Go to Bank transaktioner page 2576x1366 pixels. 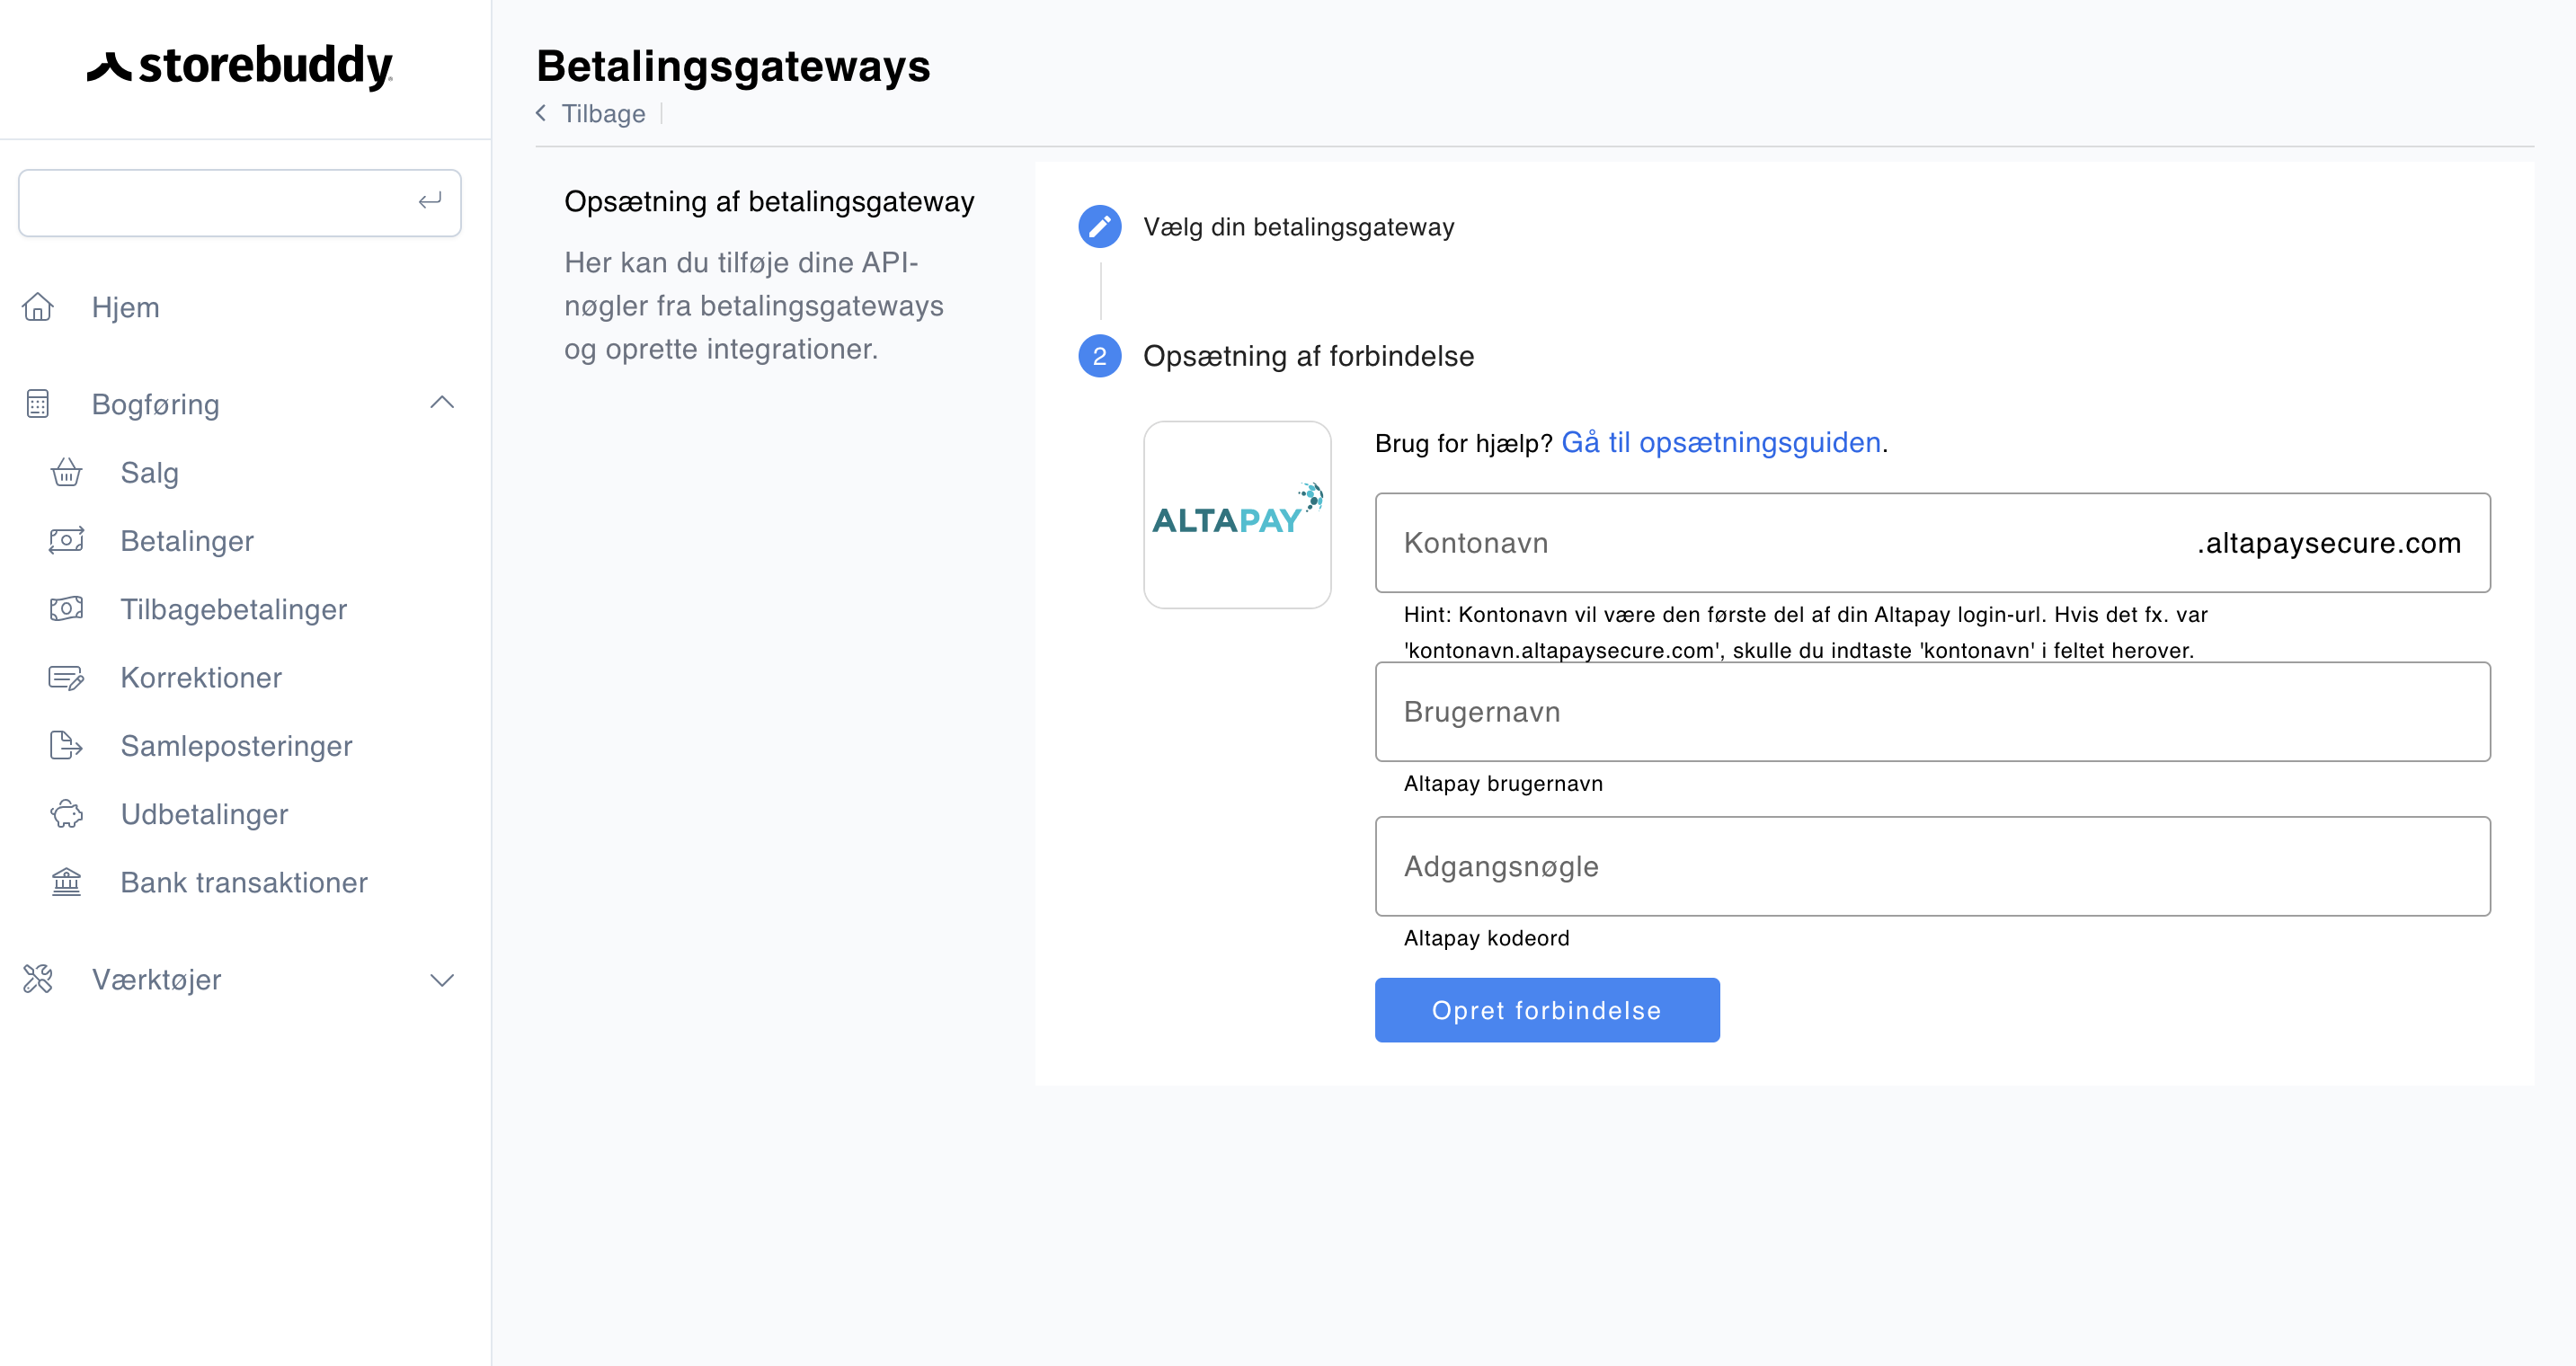coord(244,882)
